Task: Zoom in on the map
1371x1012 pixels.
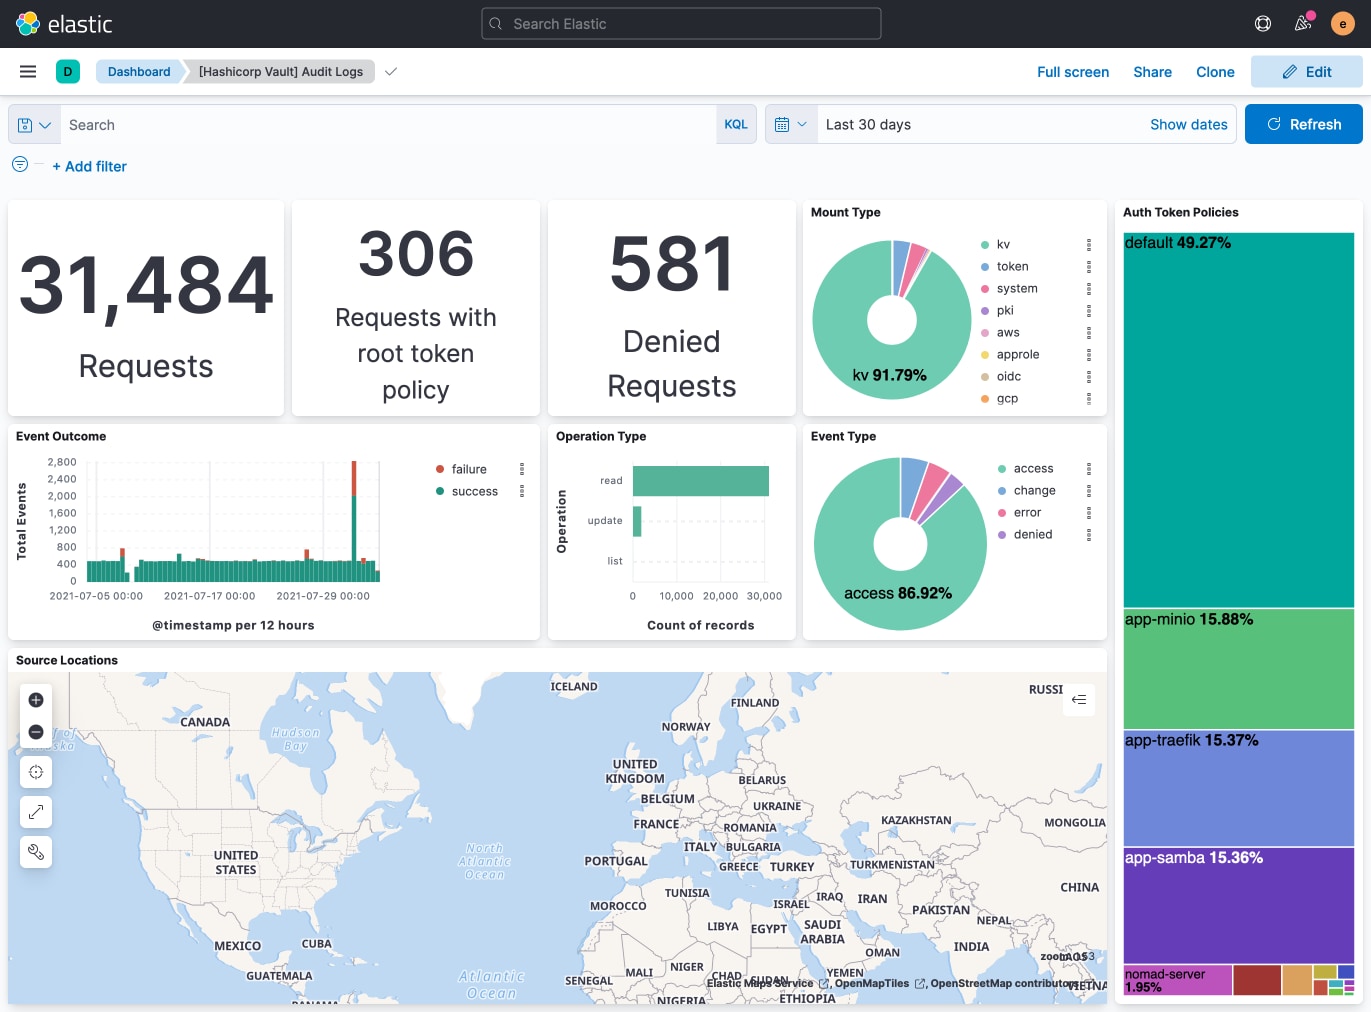Action: (x=36, y=700)
